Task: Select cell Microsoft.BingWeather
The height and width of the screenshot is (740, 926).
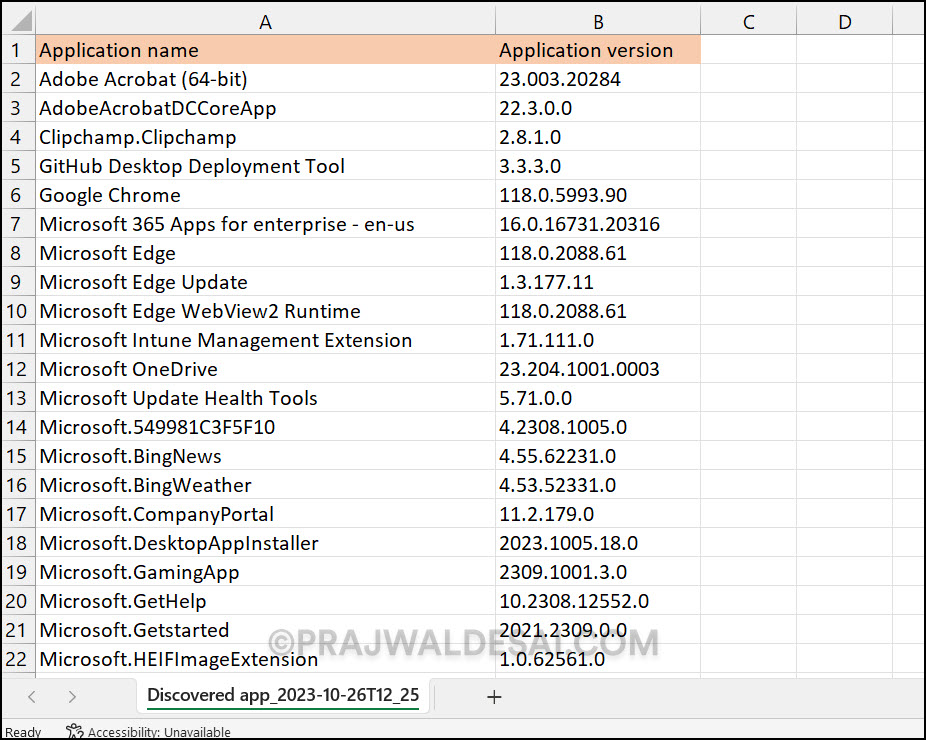Action: [x=265, y=485]
